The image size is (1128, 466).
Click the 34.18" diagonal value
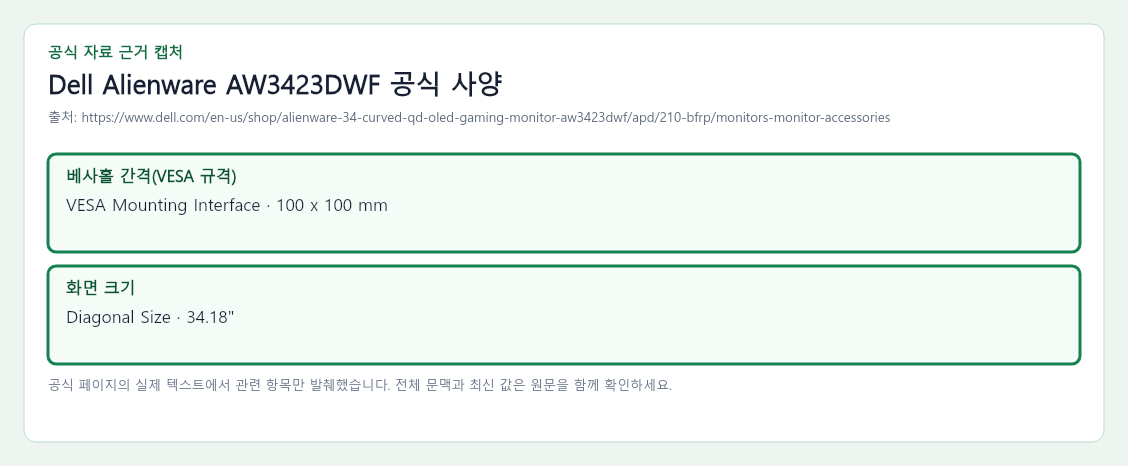211,317
